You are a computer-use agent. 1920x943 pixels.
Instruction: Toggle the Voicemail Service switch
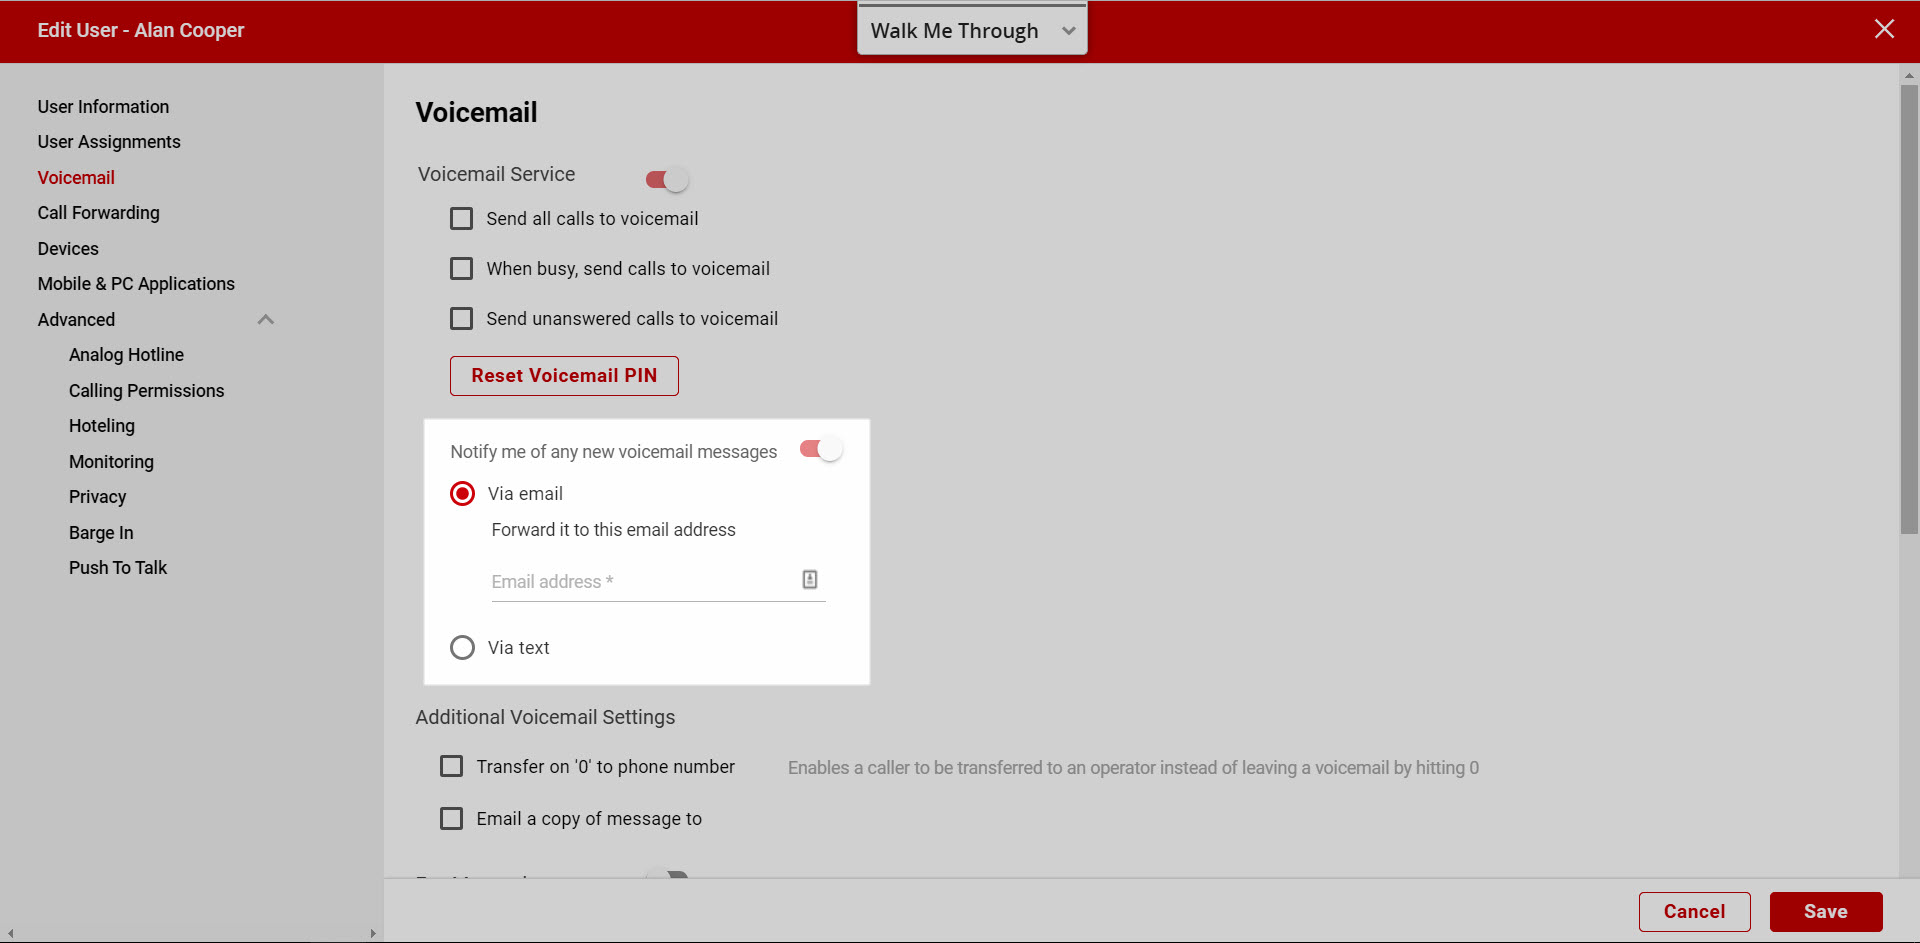(x=667, y=179)
